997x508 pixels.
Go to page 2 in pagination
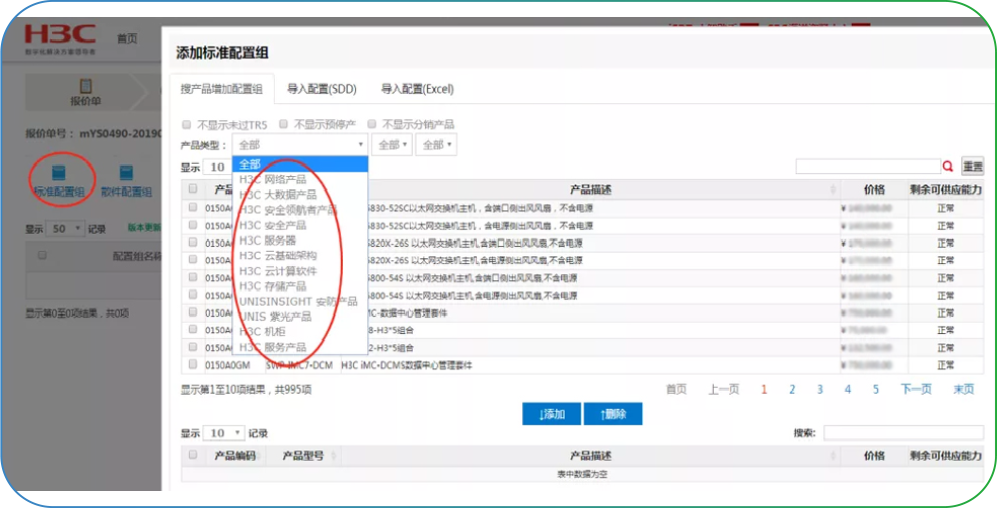[792, 390]
